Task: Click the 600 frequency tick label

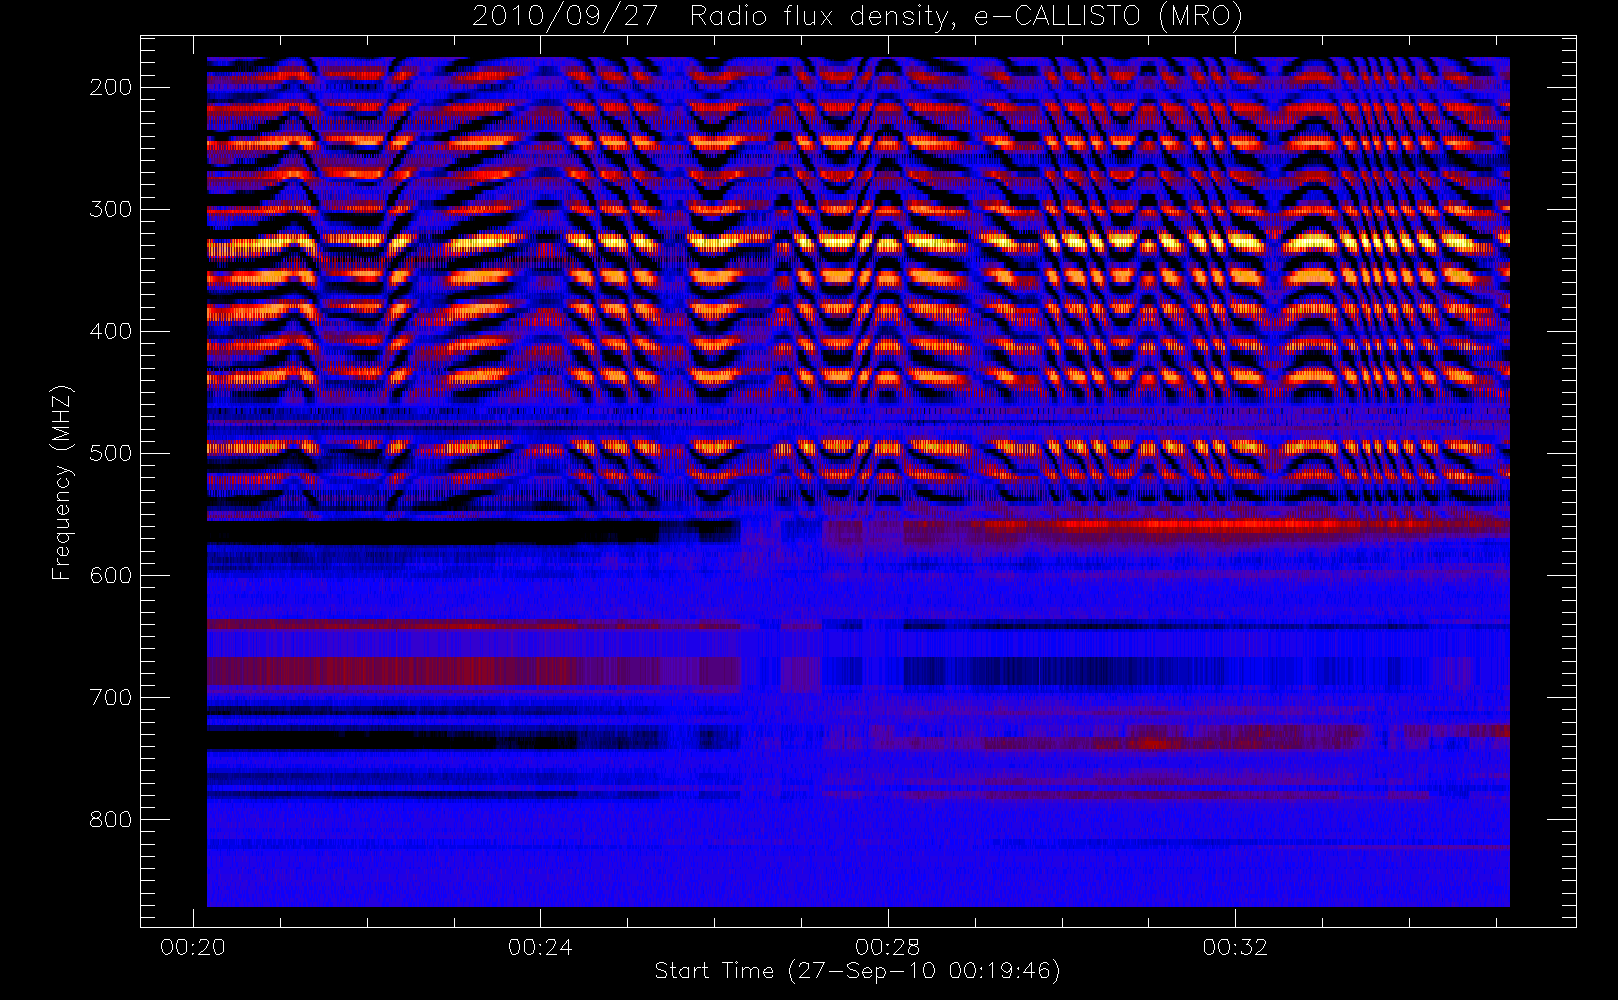Action: (x=110, y=575)
